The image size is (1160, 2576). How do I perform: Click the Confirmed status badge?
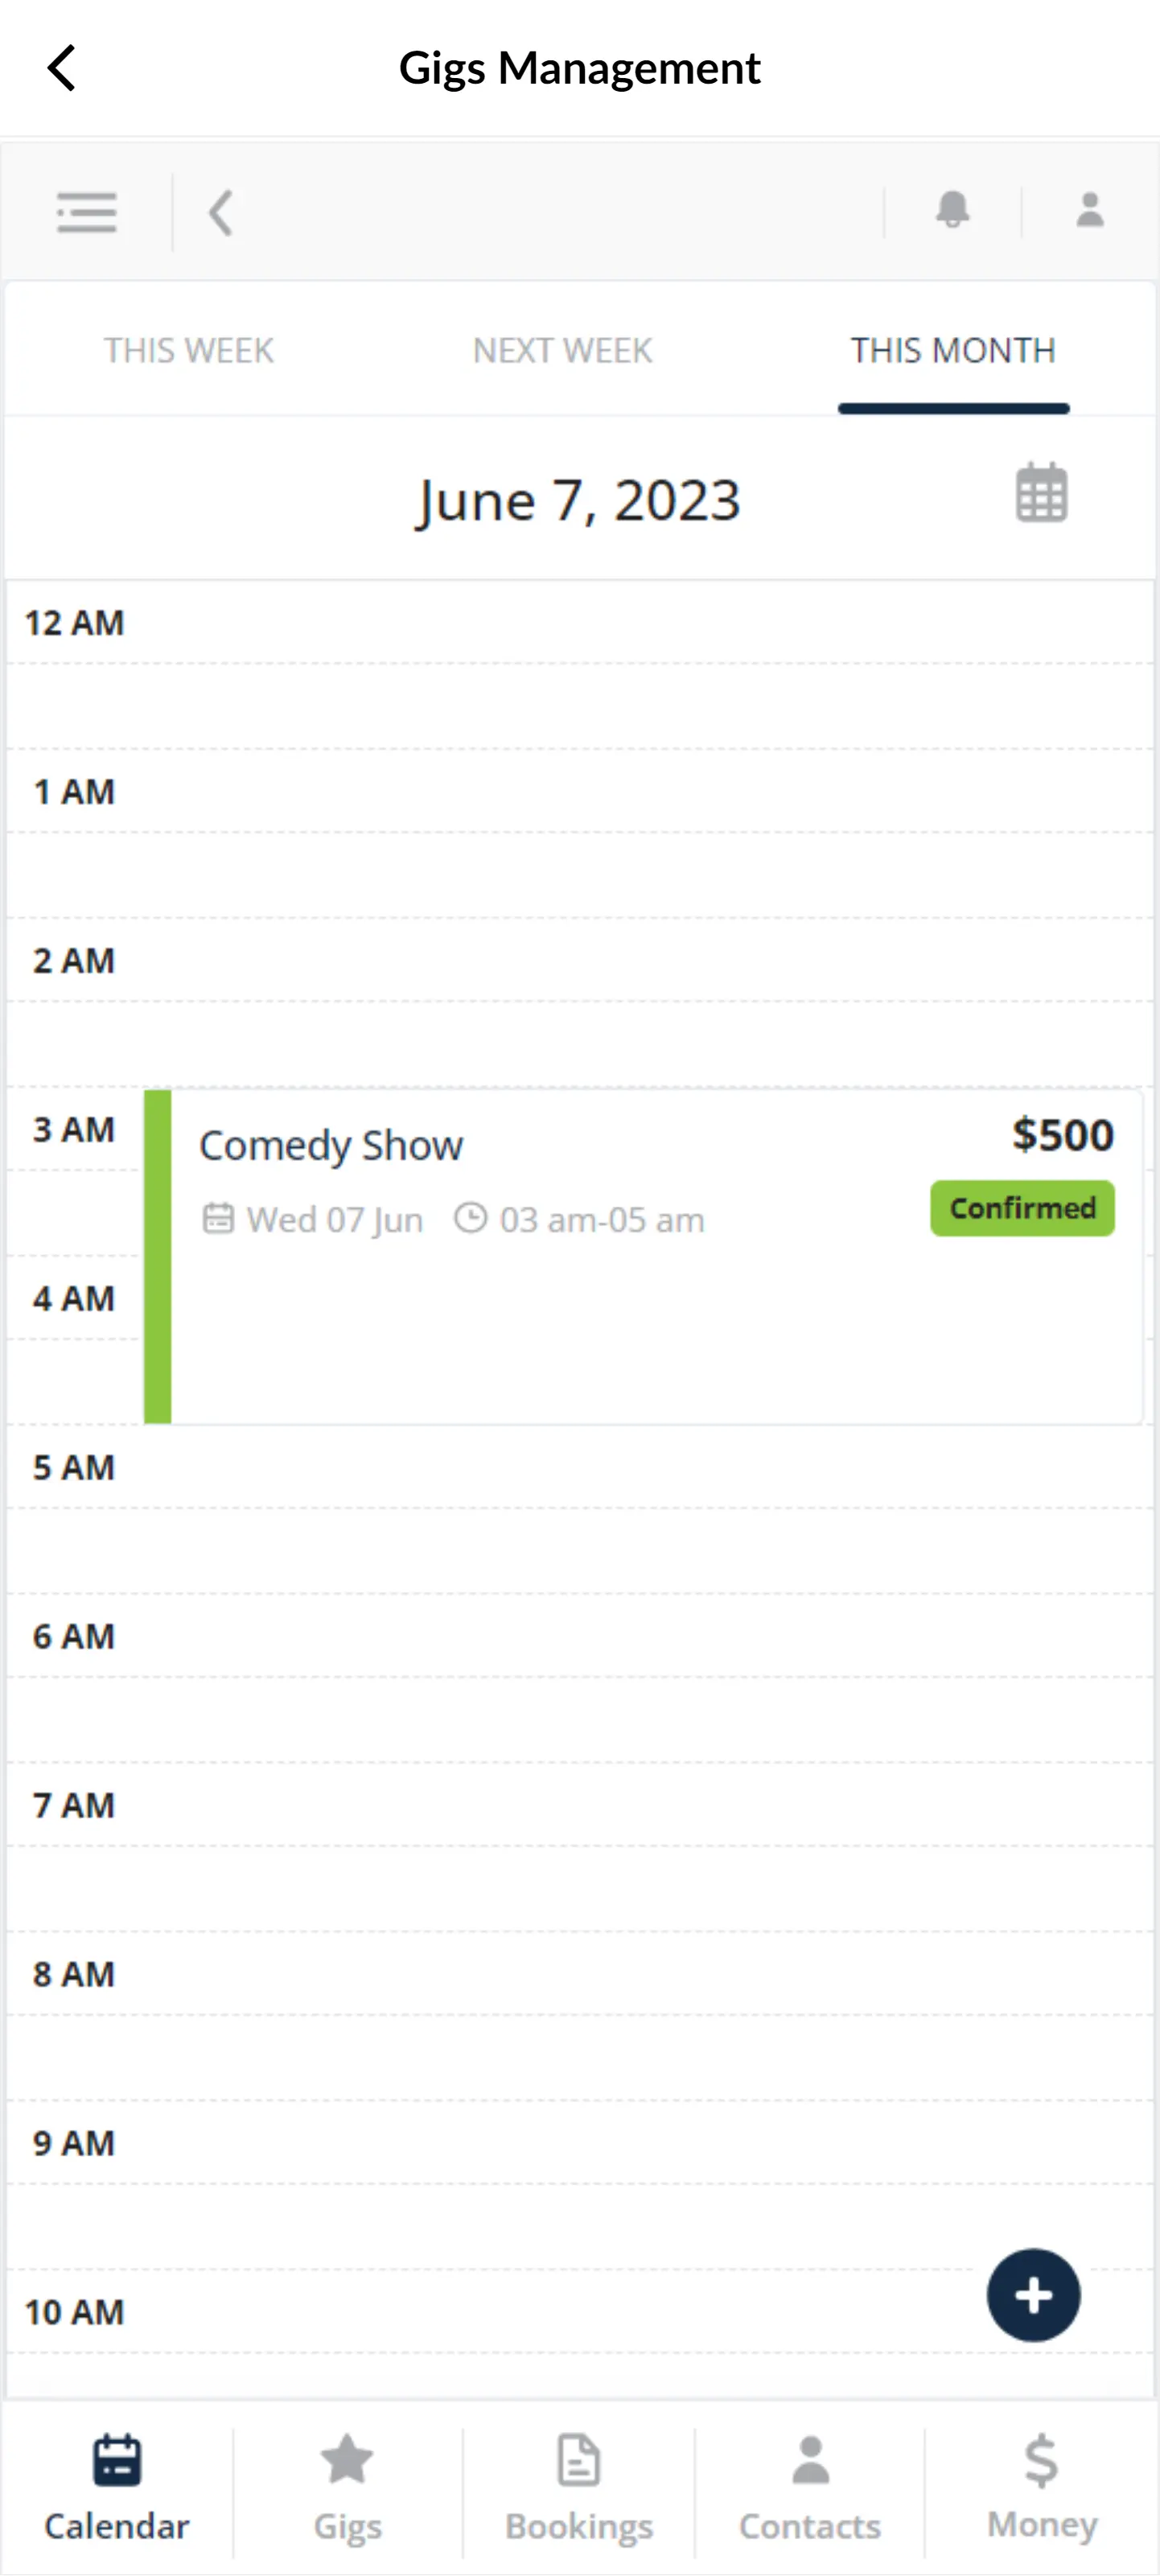coord(1022,1208)
